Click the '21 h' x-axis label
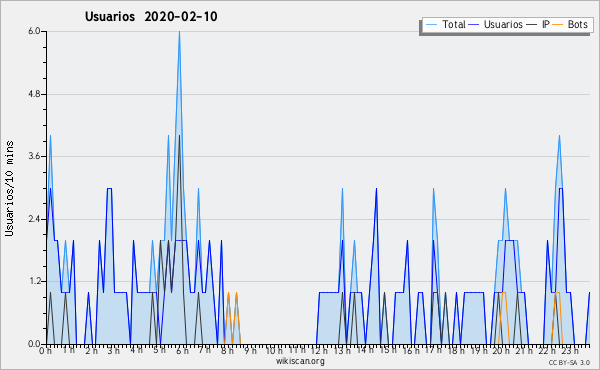600x370 pixels. click(523, 350)
